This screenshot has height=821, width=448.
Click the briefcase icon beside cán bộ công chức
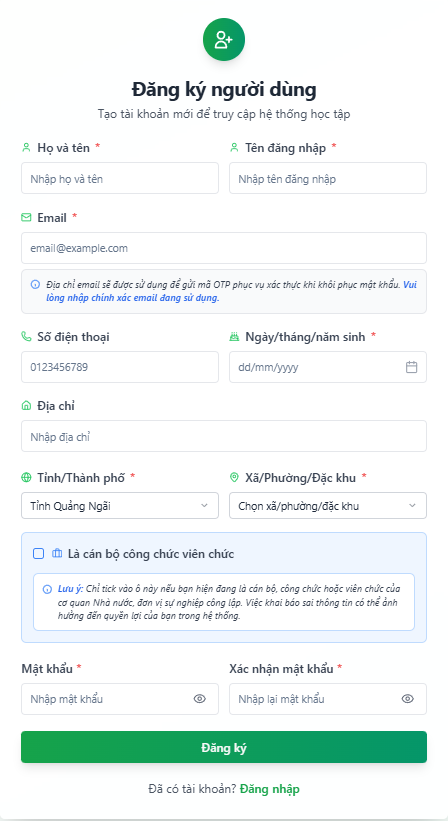pos(57,553)
